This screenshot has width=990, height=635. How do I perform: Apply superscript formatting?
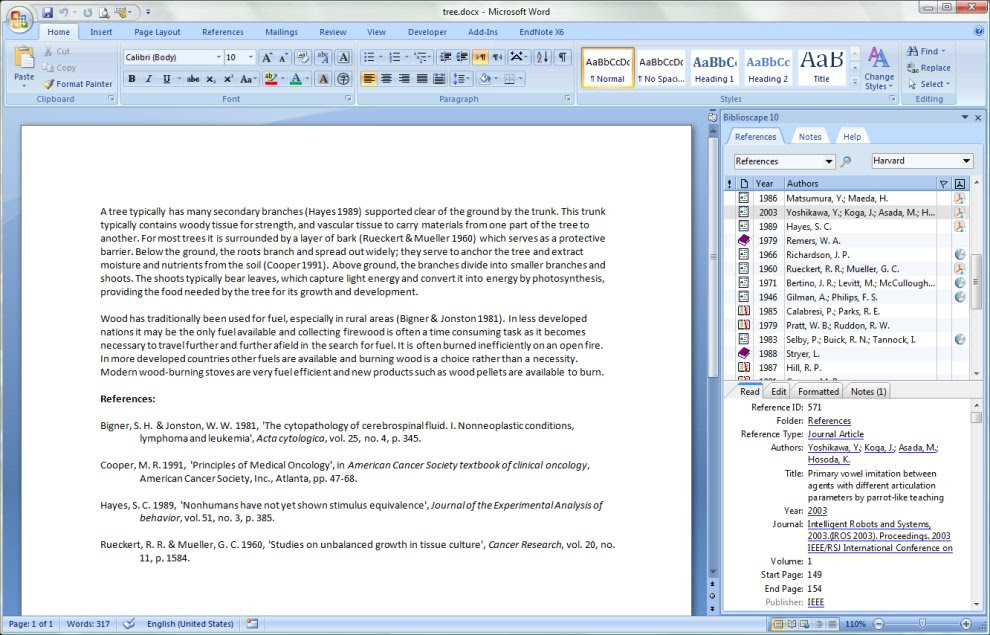[x=229, y=79]
